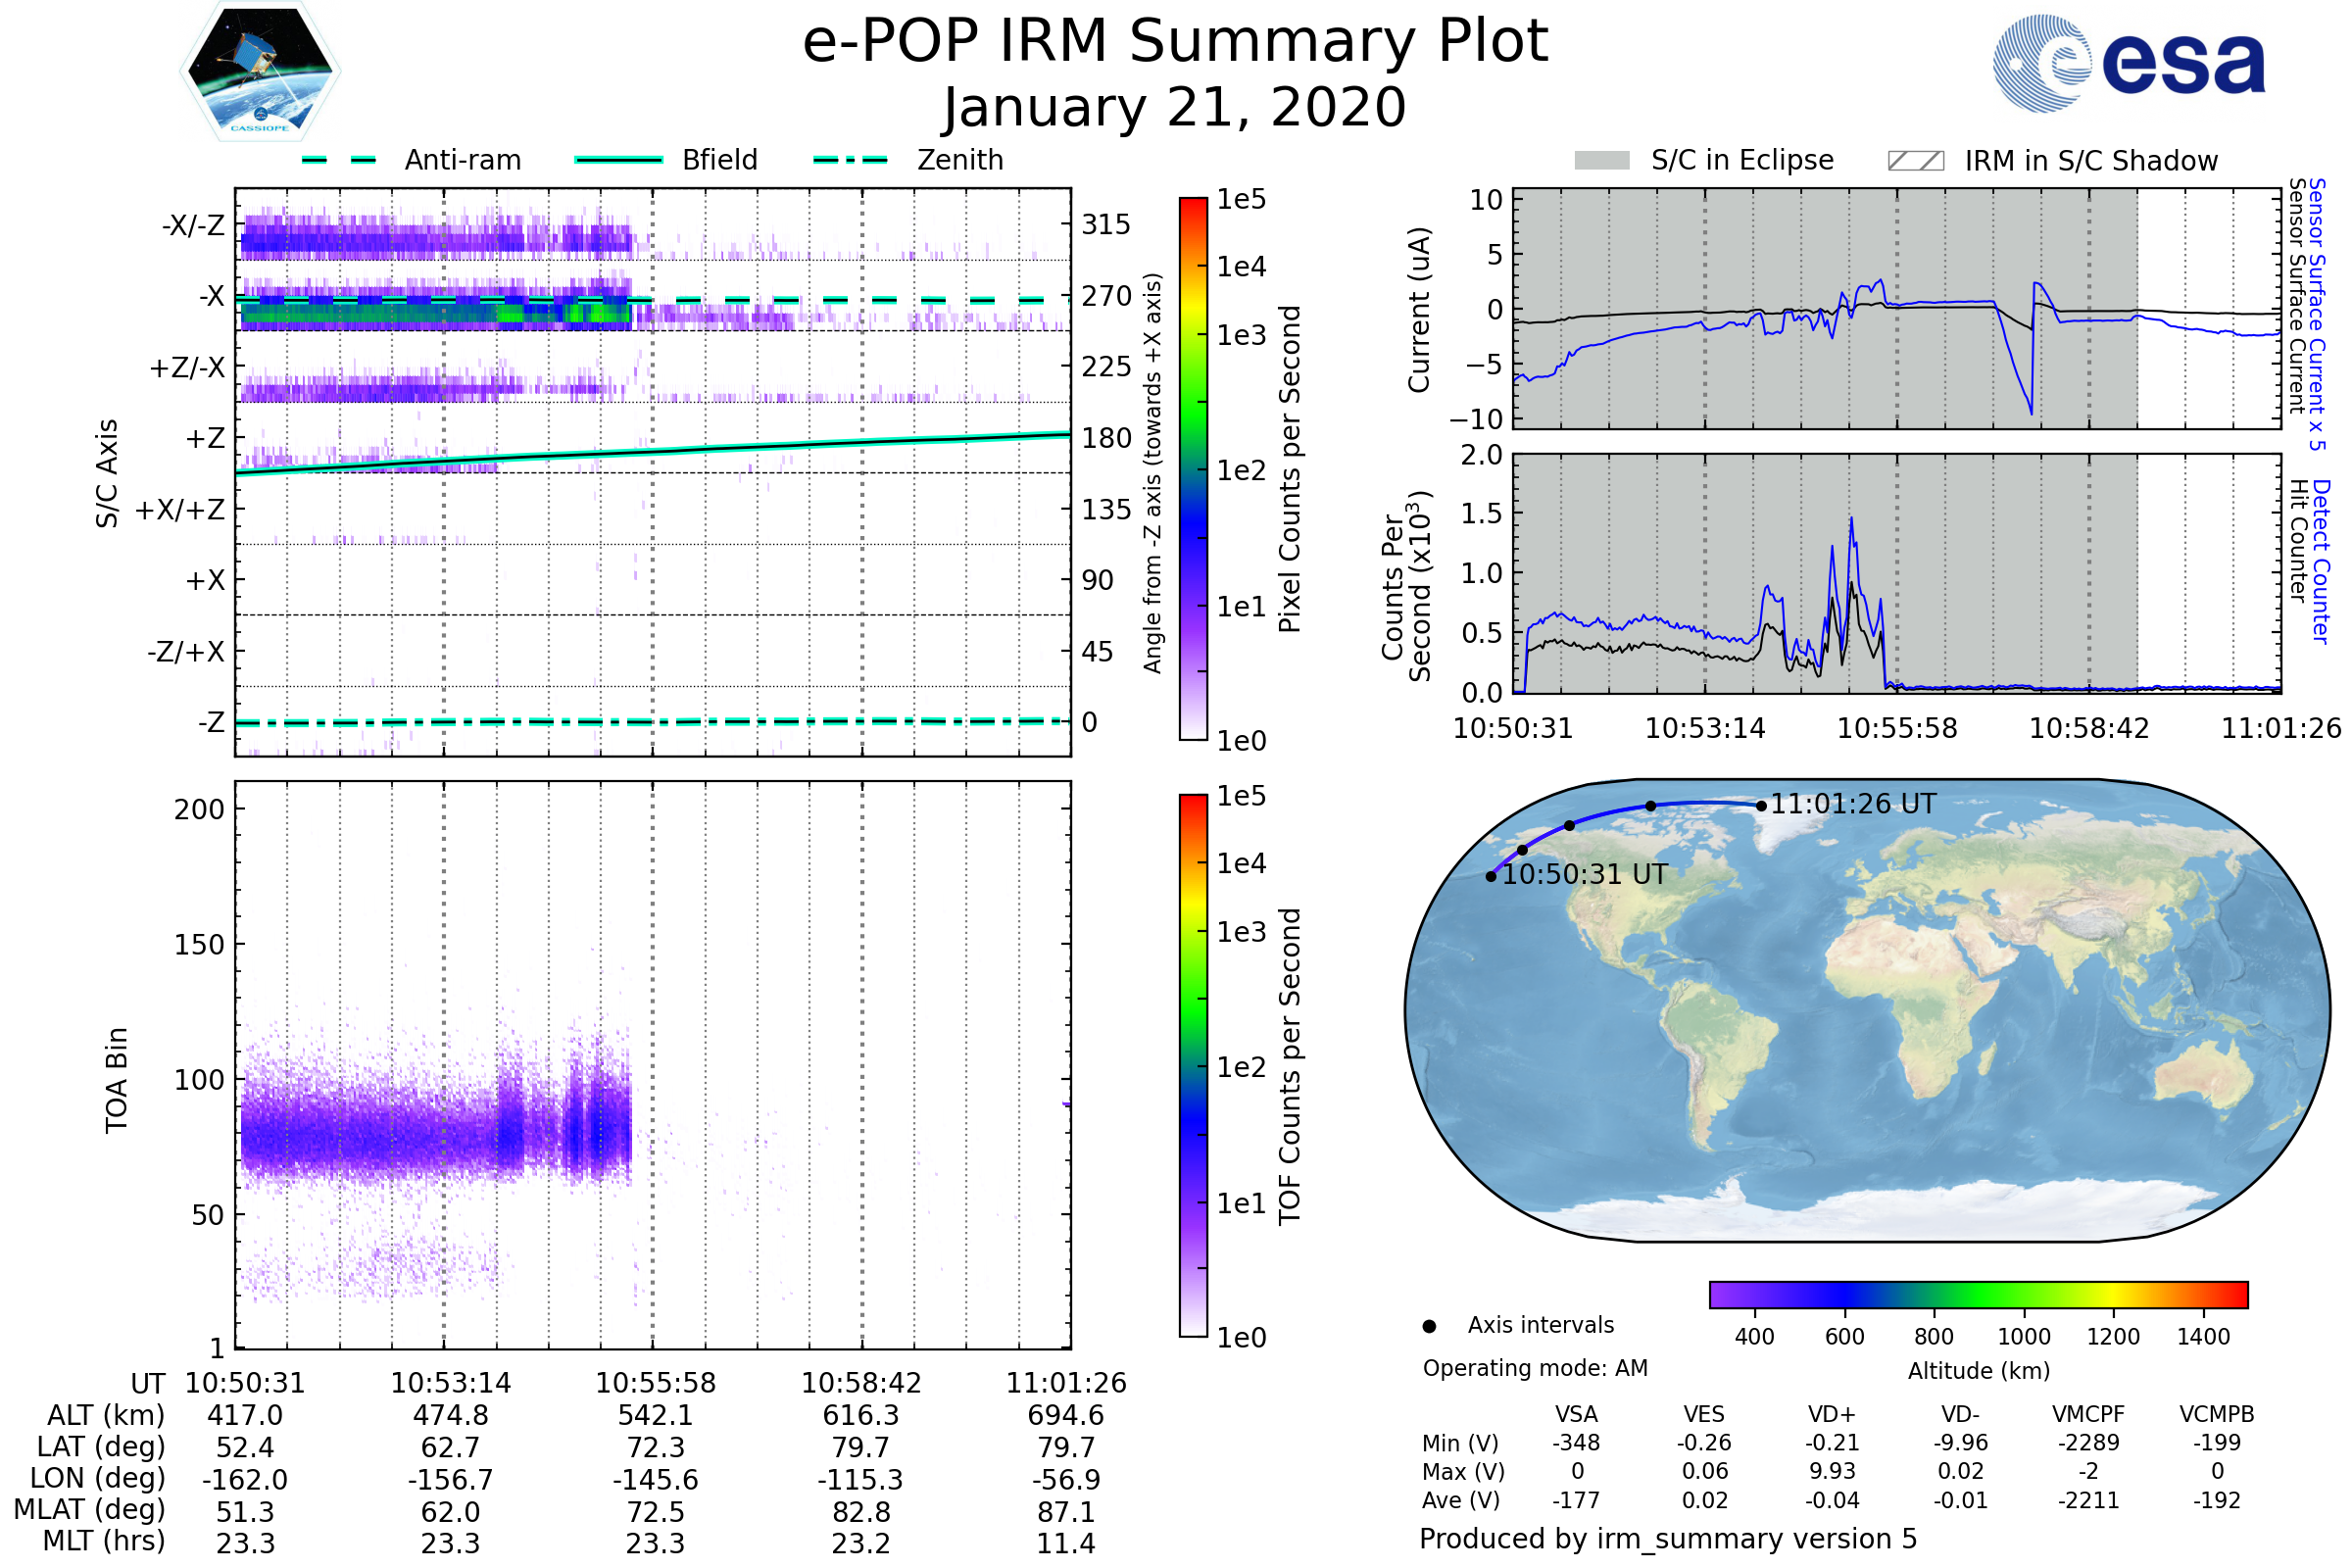
Task: Click the Operating mode: AM label
Action: click(1535, 1368)
